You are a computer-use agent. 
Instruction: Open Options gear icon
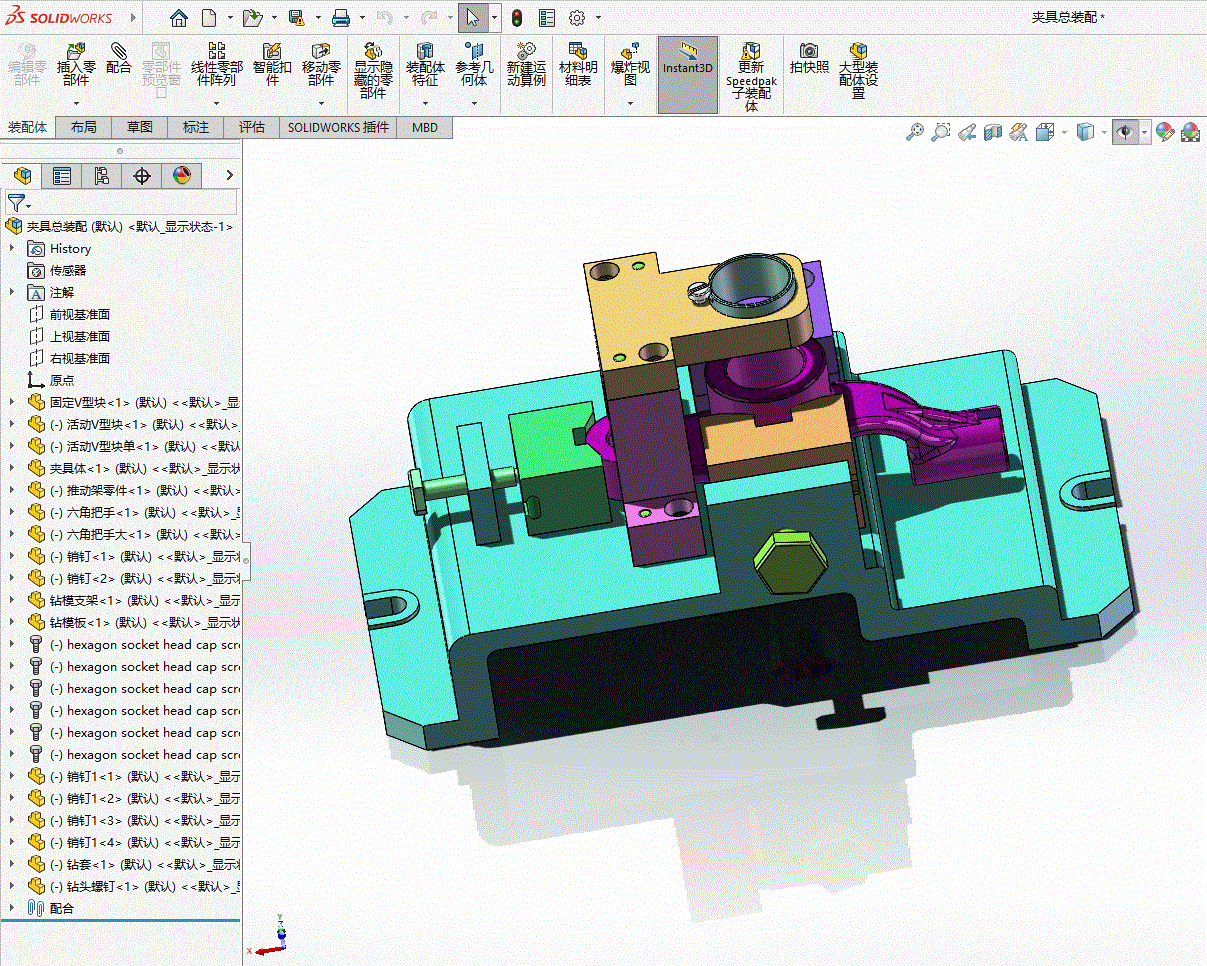pos(577,18)
